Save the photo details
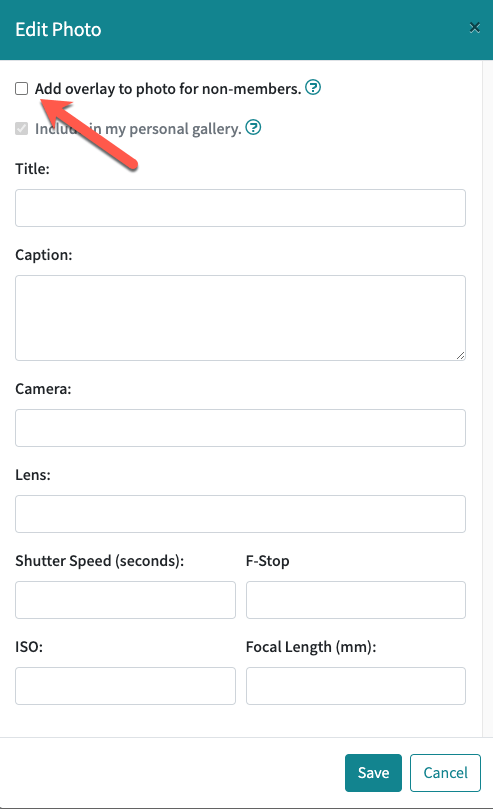The width and height of the screenshot is (494, 809). click(373, 773)
